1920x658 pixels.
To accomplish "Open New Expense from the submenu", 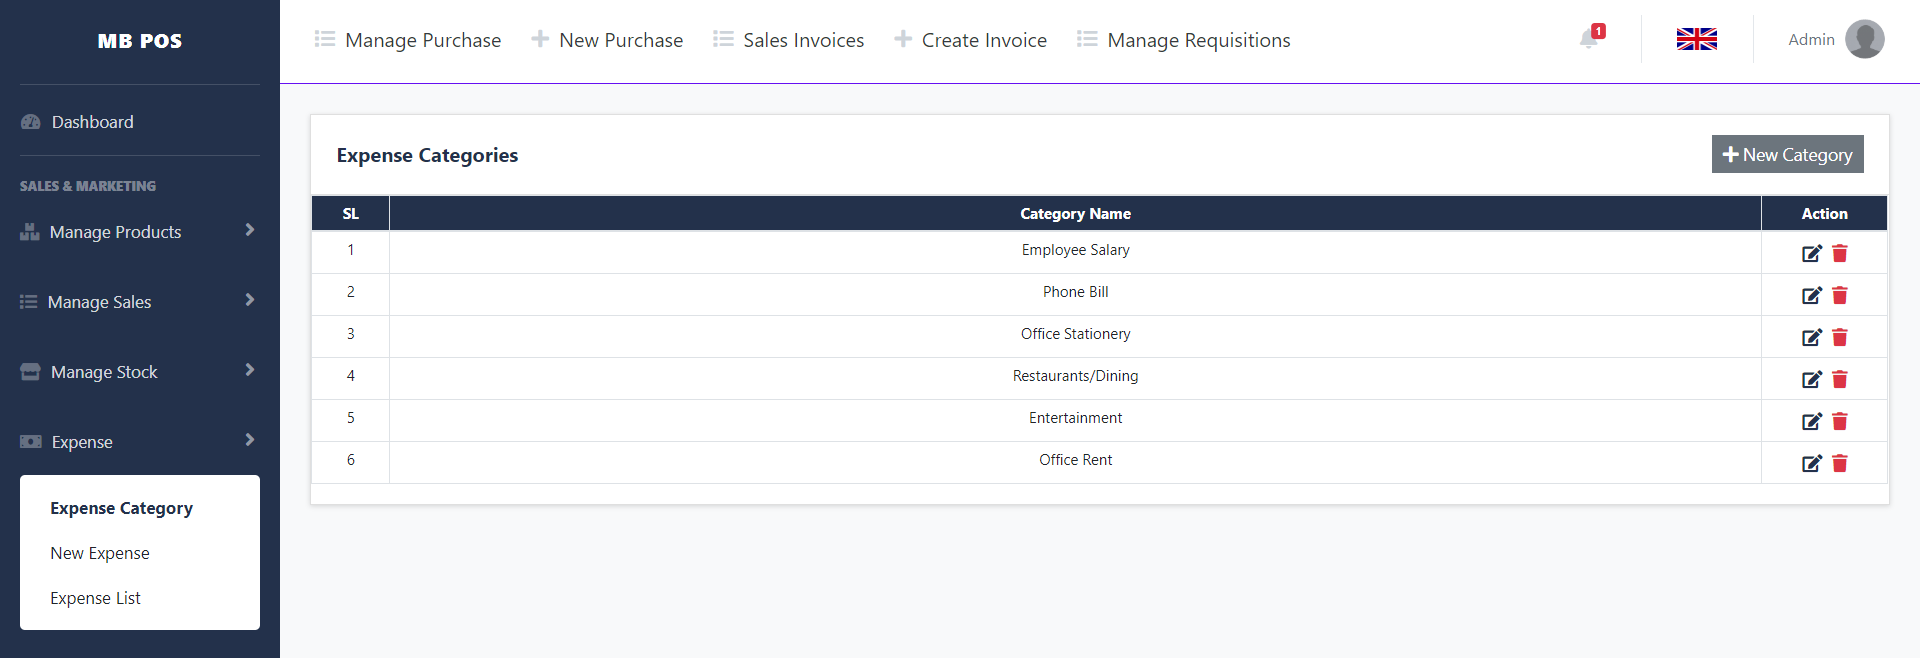I will pyautogui.click(x=100, y=553).
